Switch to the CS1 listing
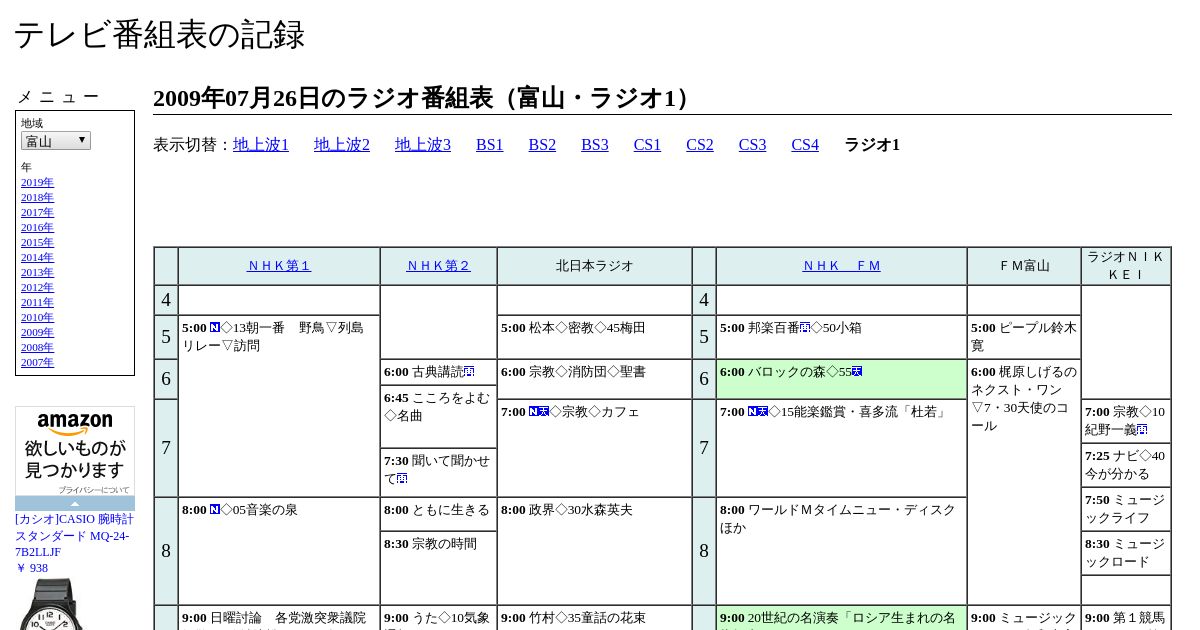This screenshot has height=630, width=1200. click(x=647, y=145)
